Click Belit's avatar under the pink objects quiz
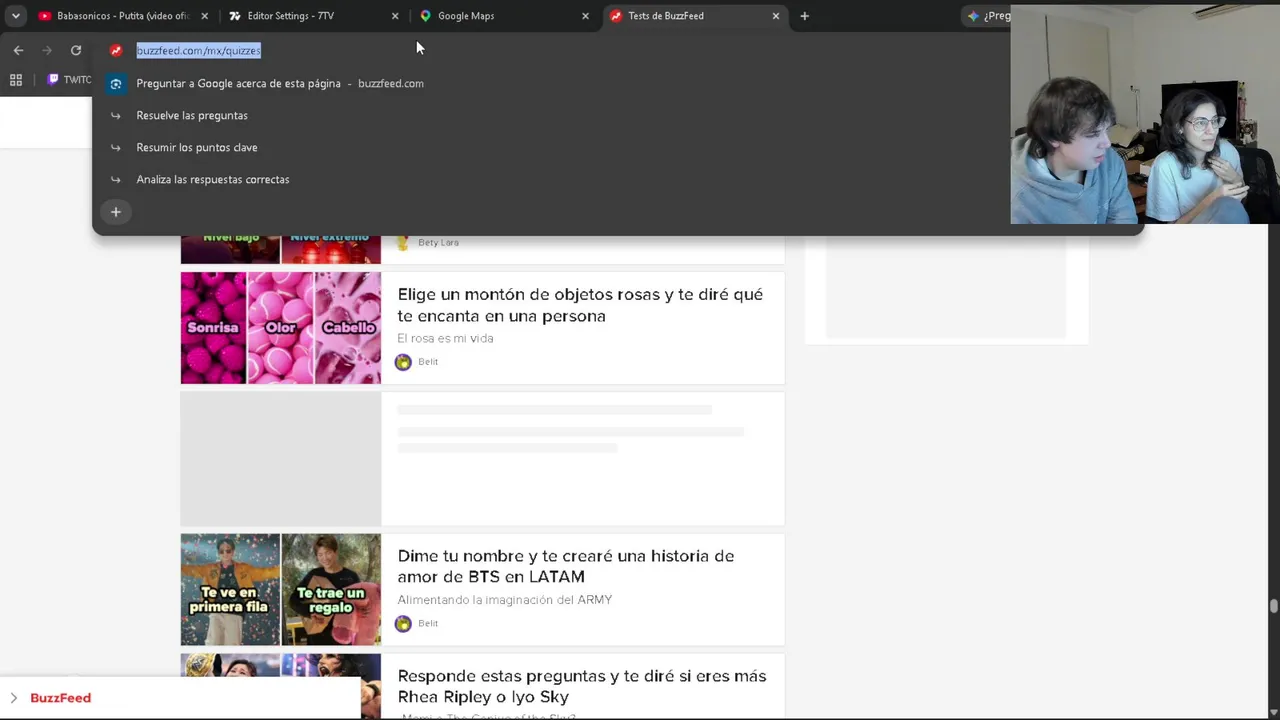1280x720 pixels. click(403, 362)
